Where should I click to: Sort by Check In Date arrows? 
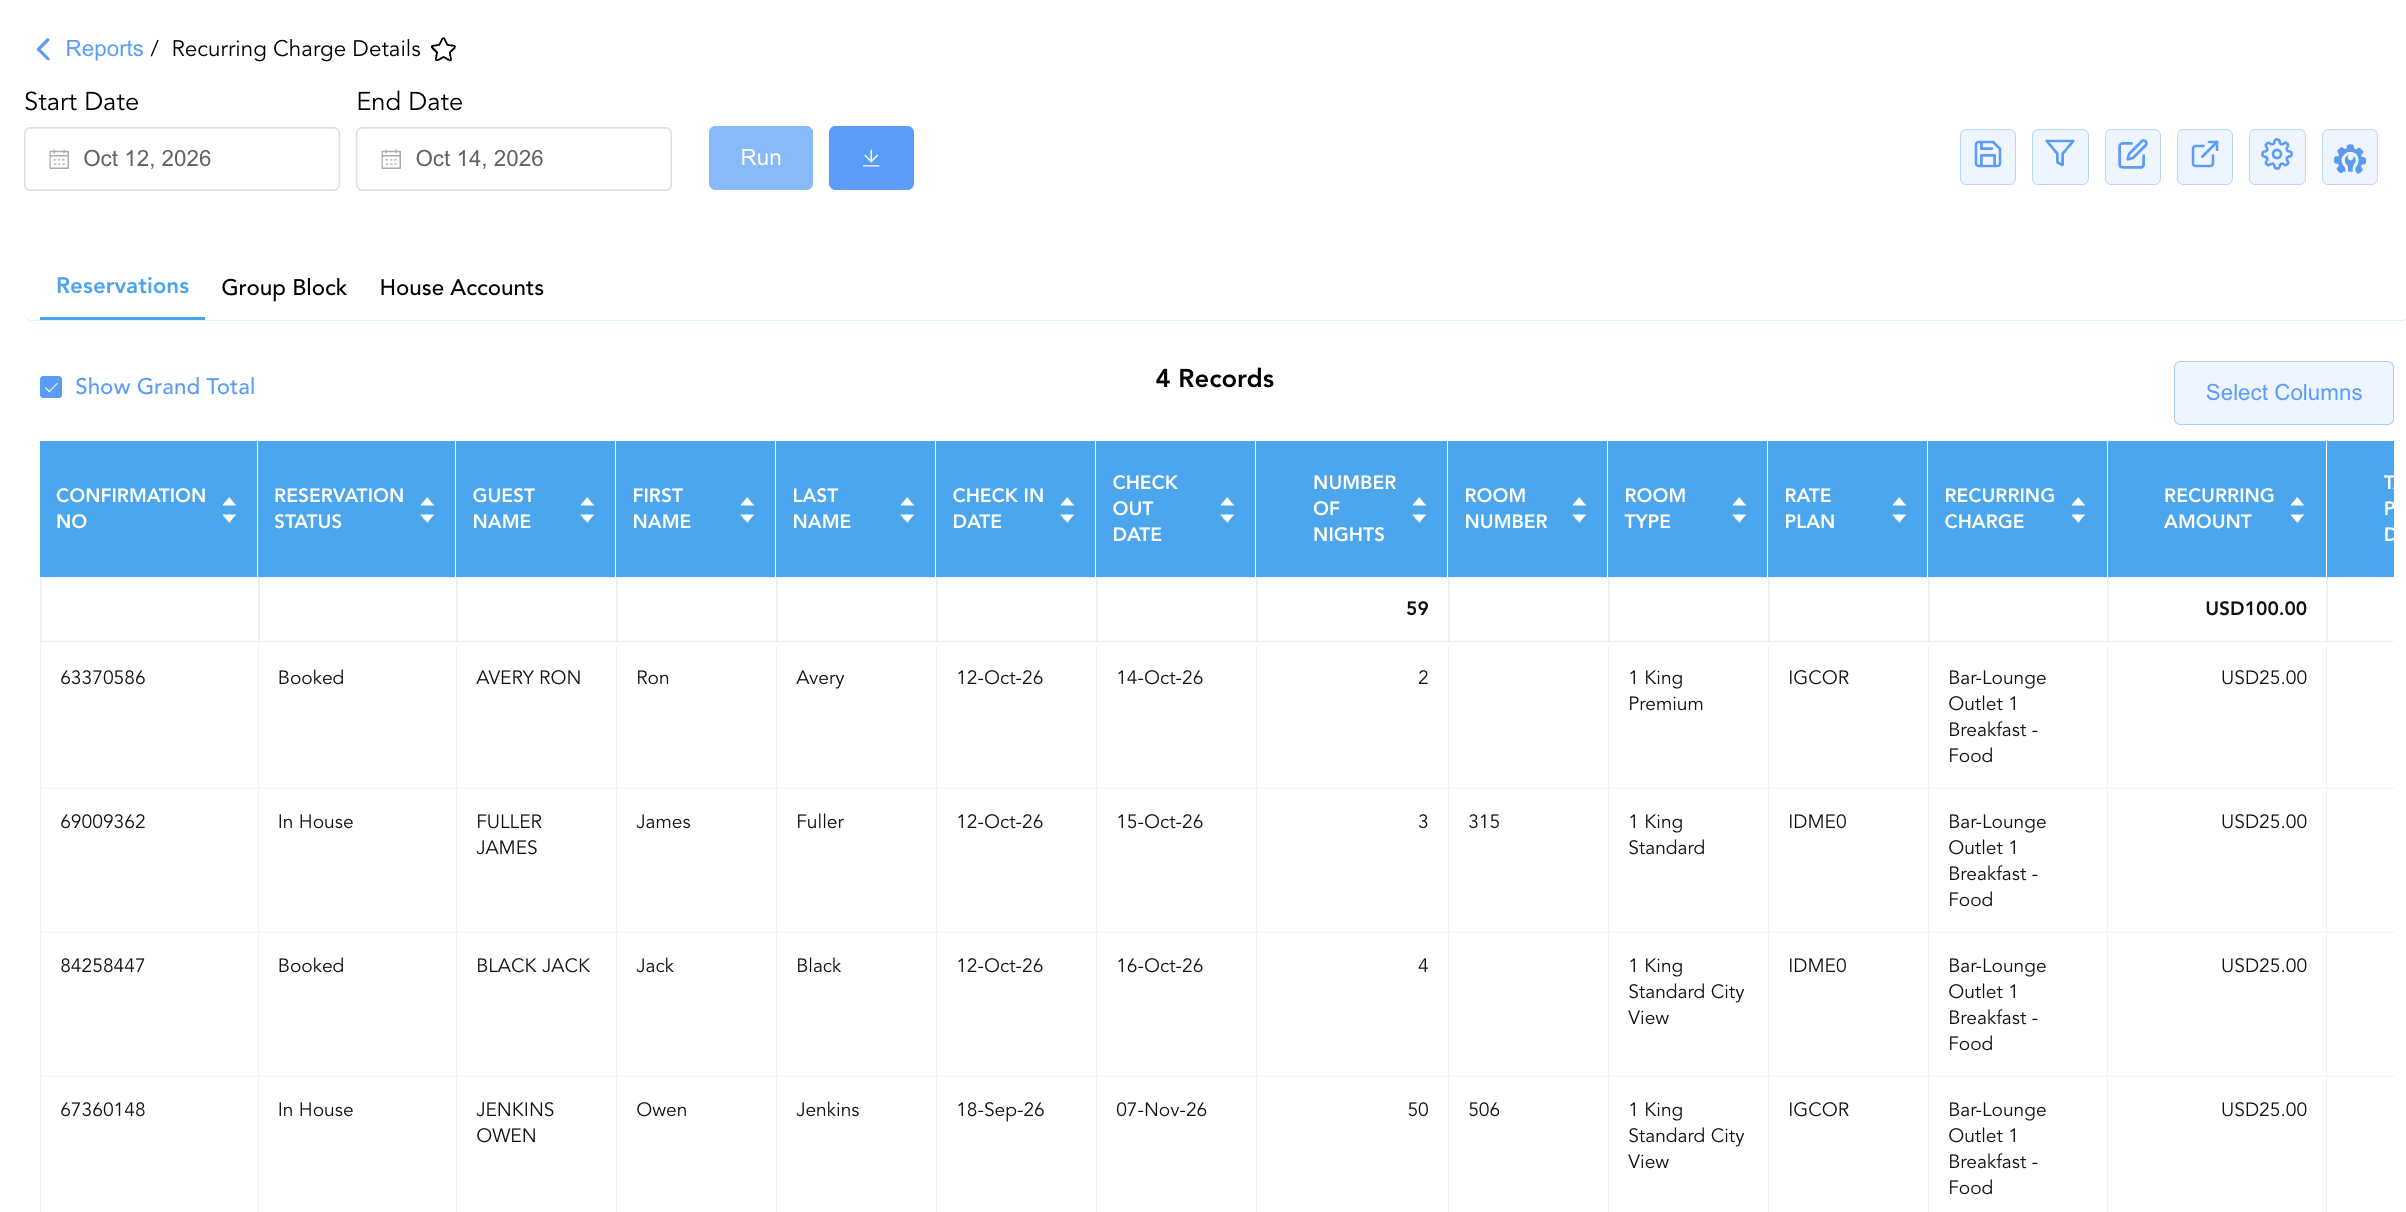coord(1067,510)
